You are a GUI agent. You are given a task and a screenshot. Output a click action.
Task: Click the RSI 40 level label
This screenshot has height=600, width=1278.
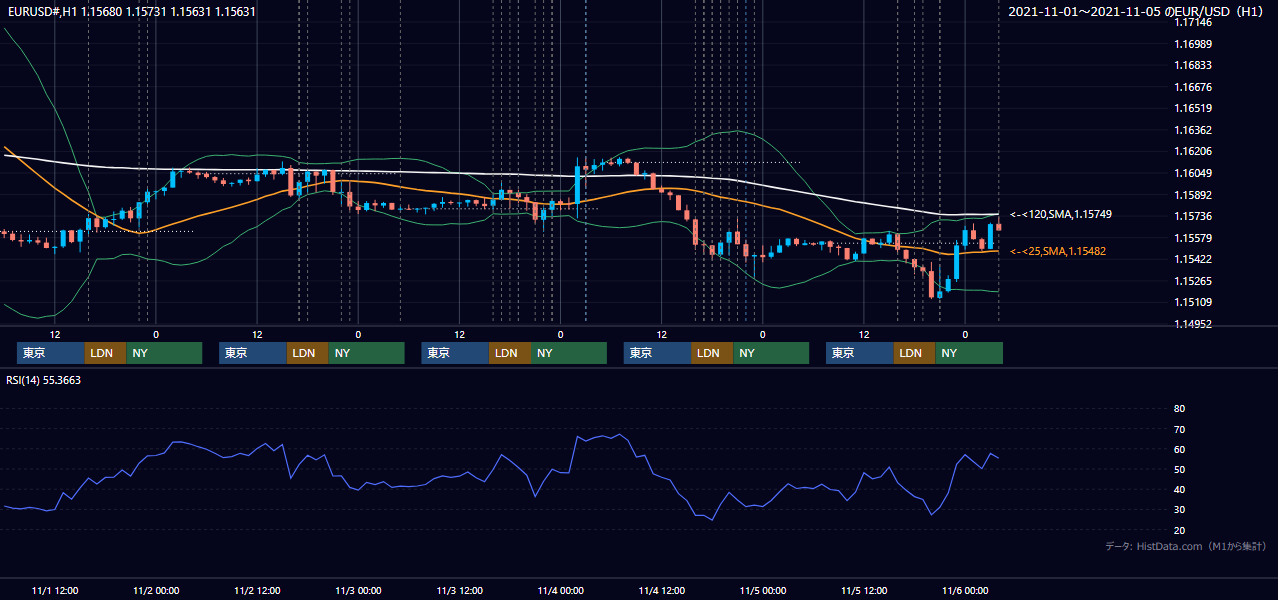click(x=1179, y=490)
